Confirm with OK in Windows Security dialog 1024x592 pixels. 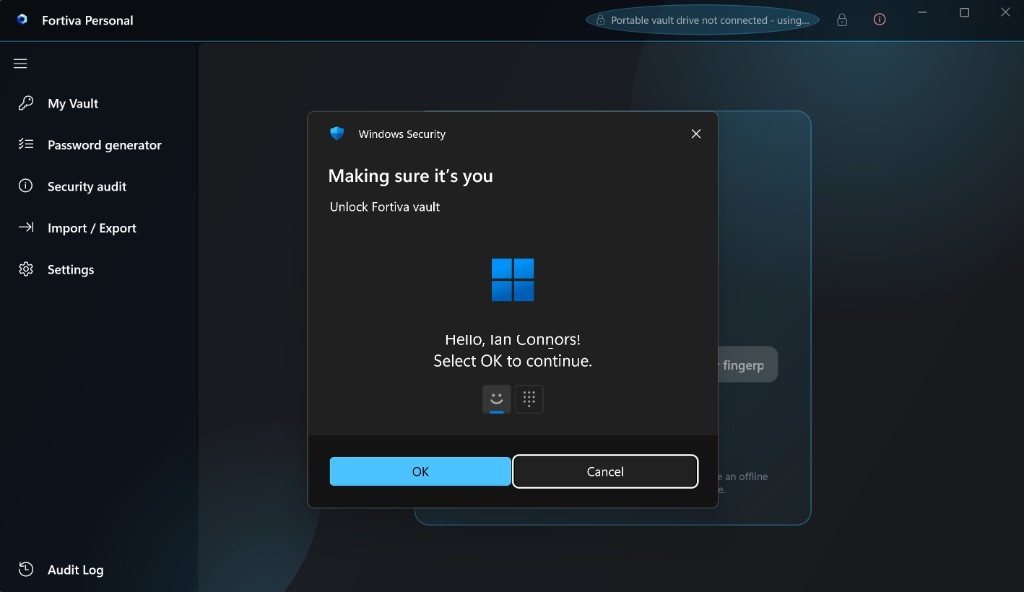[x=420, y=472]
